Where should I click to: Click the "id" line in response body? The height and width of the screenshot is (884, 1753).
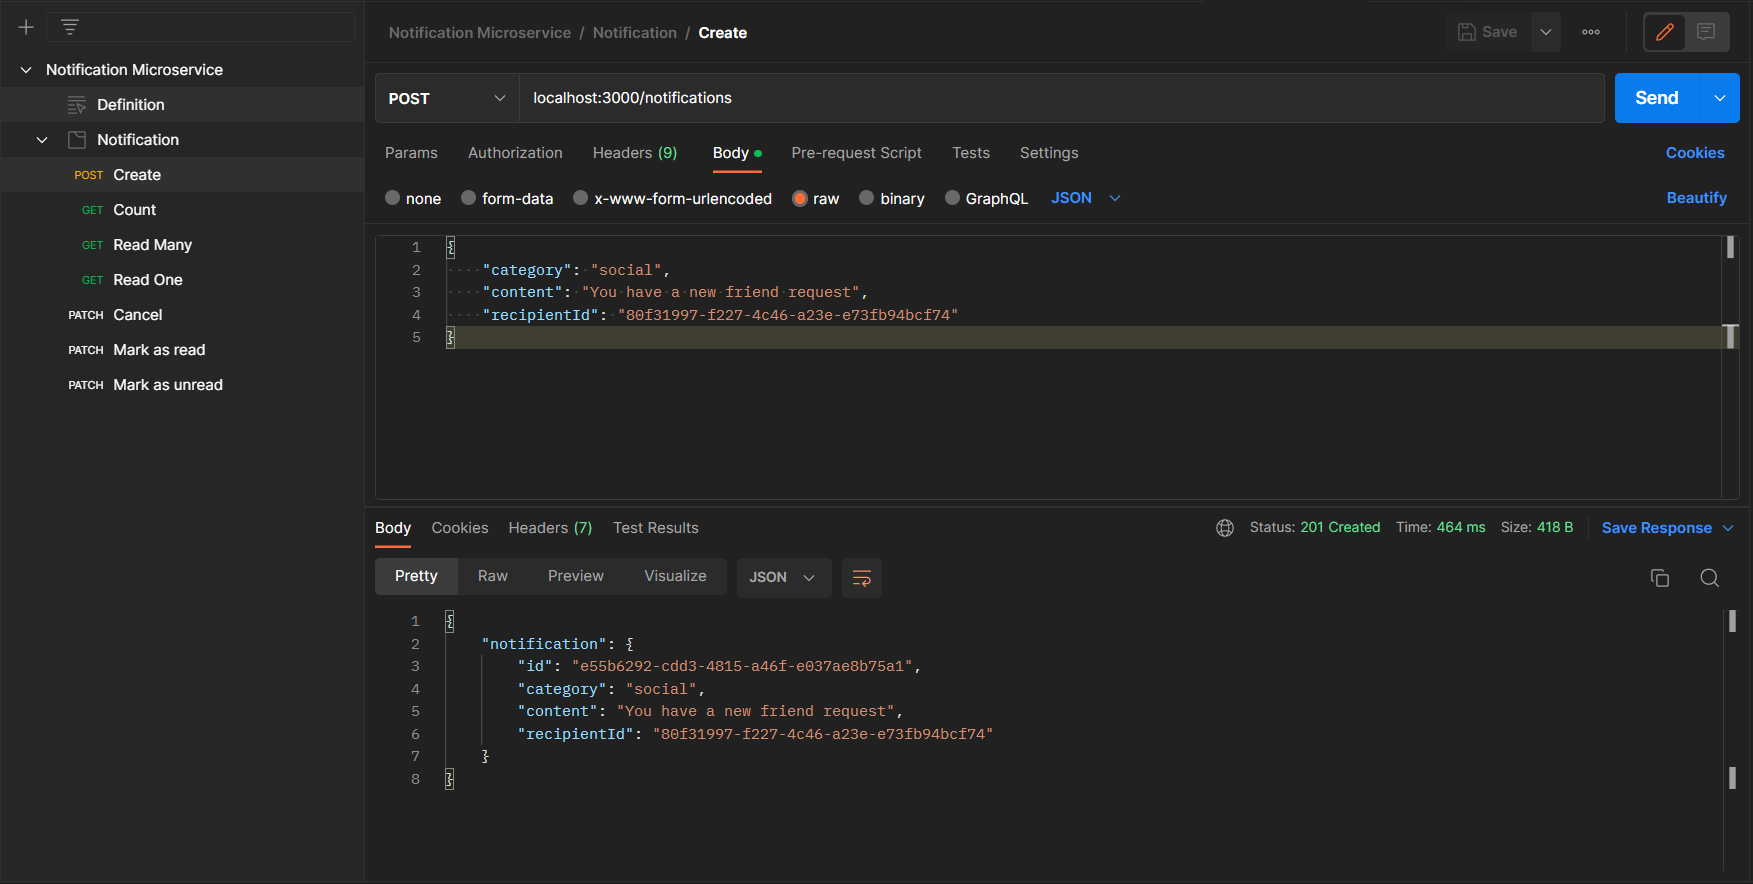(x=719, y=666)
